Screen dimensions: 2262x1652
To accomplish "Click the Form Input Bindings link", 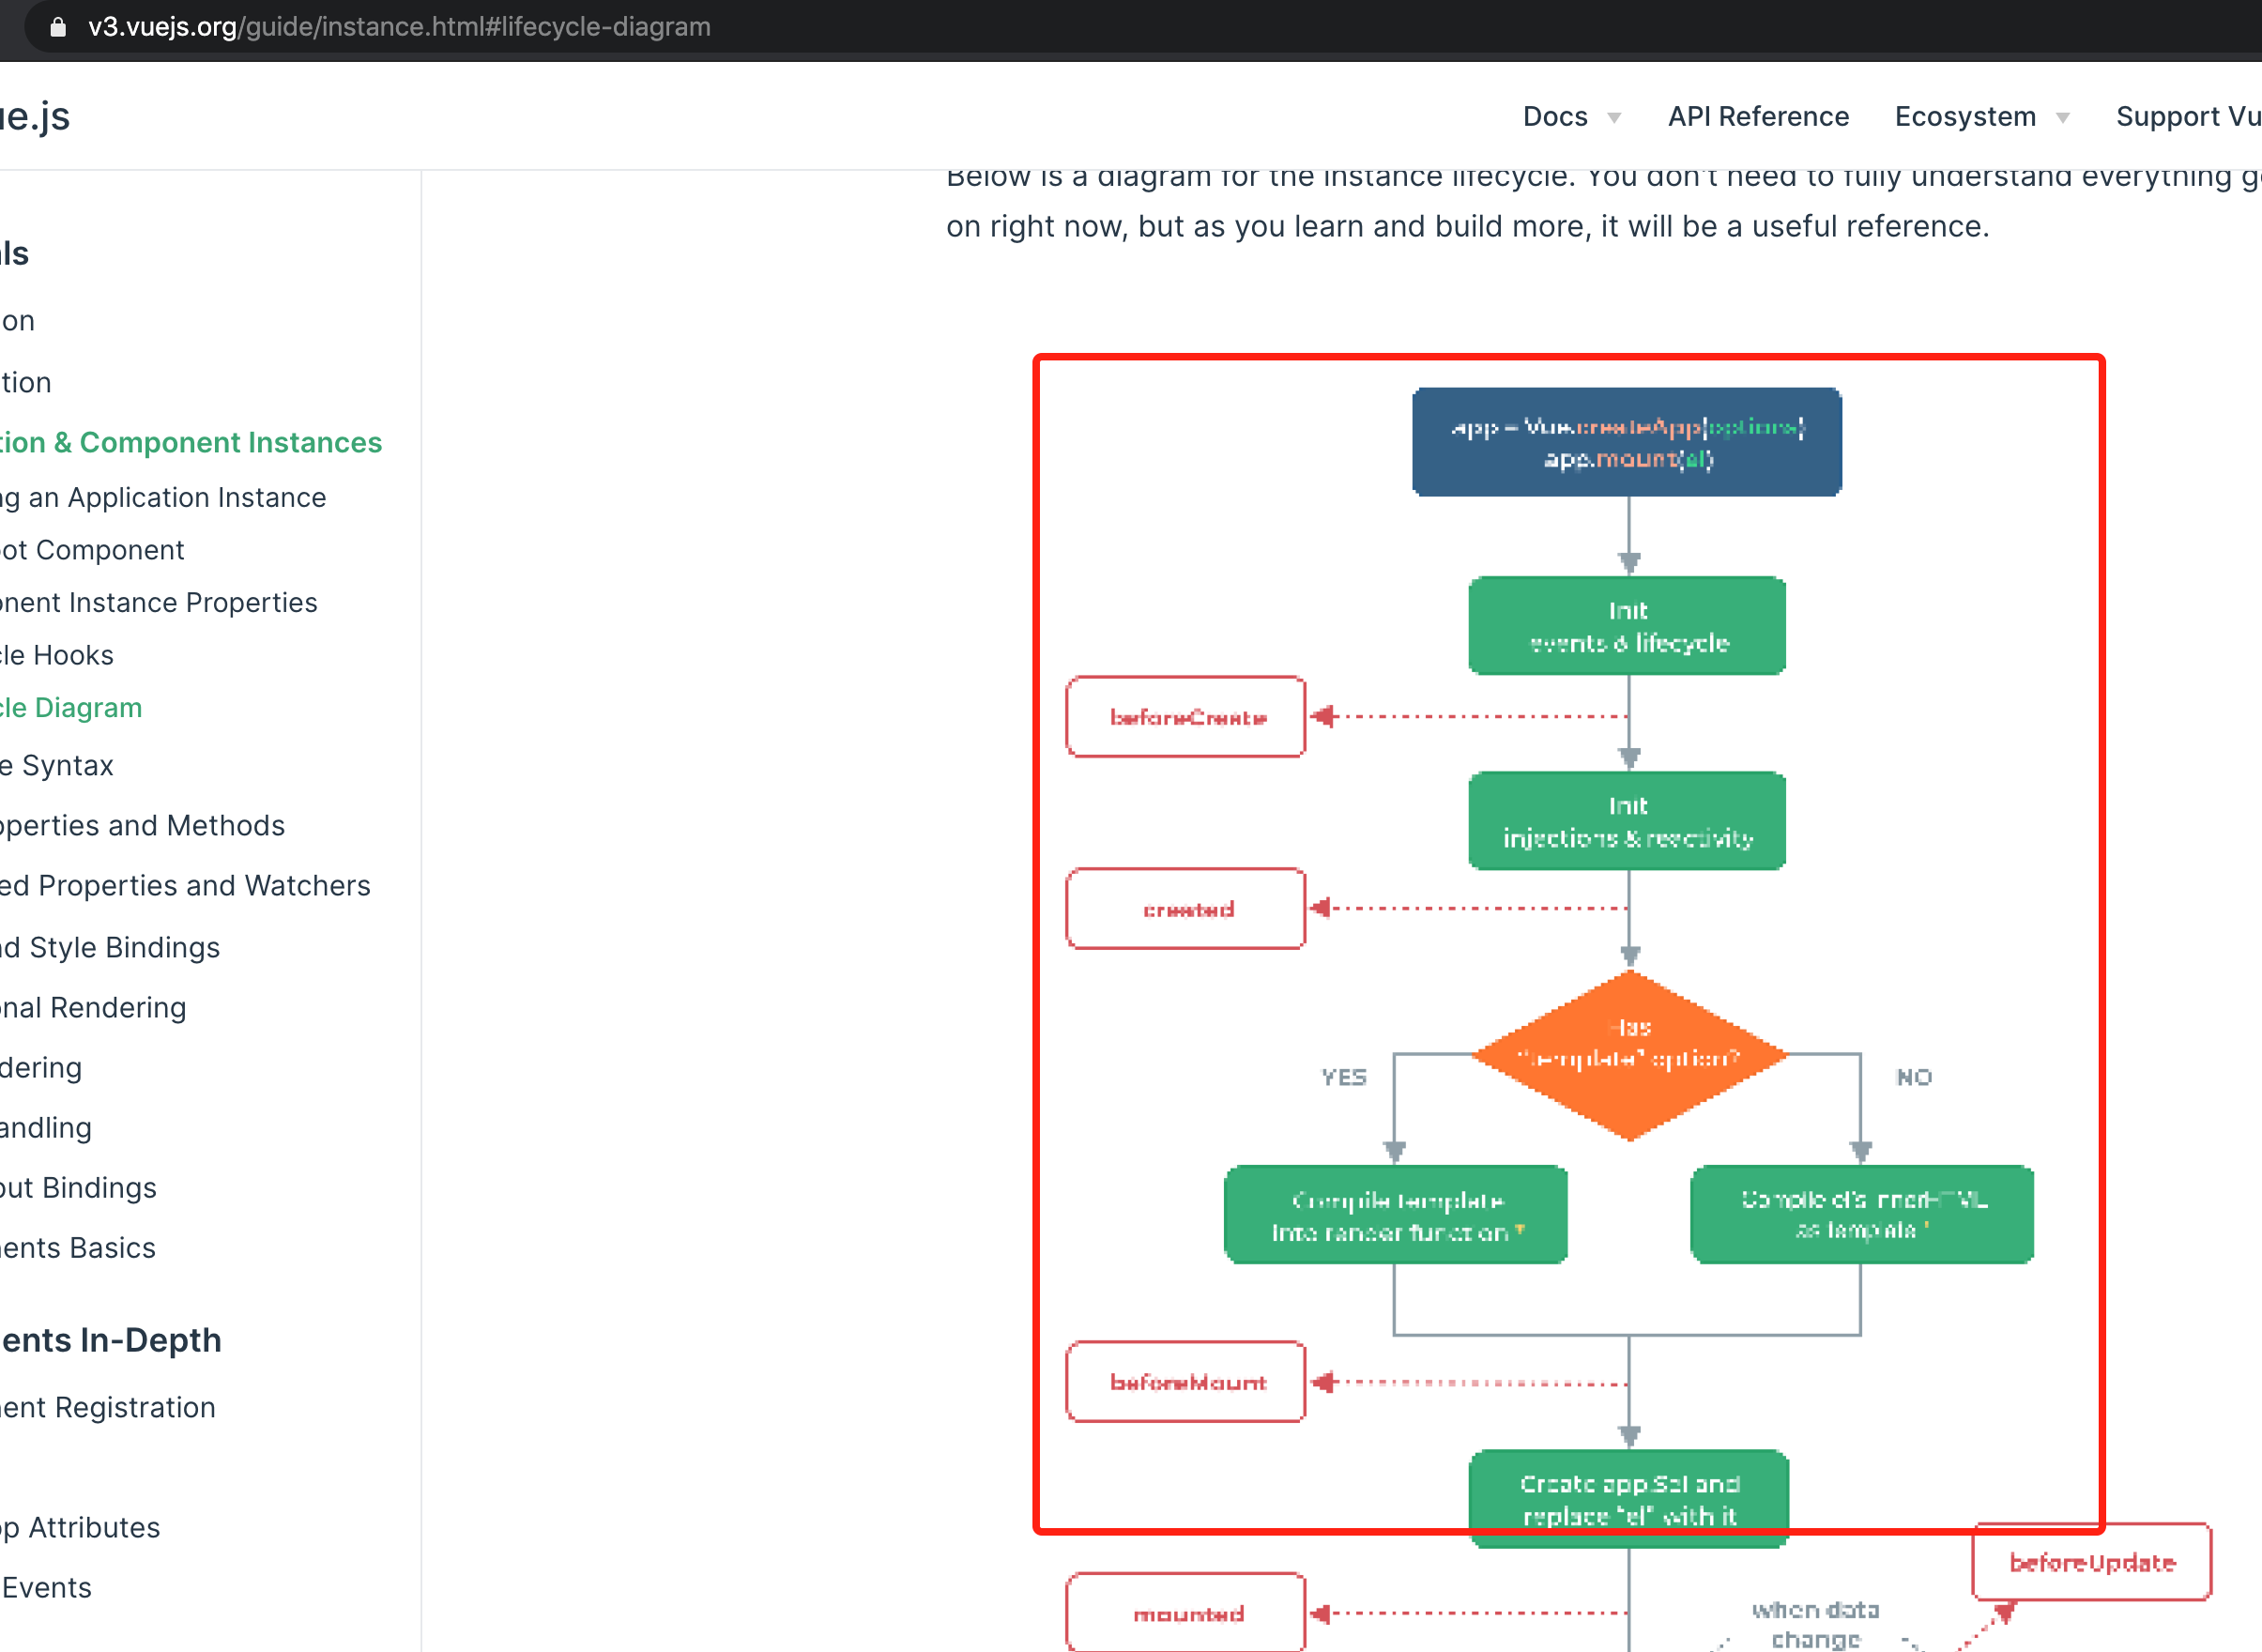I will (78, 1187).
